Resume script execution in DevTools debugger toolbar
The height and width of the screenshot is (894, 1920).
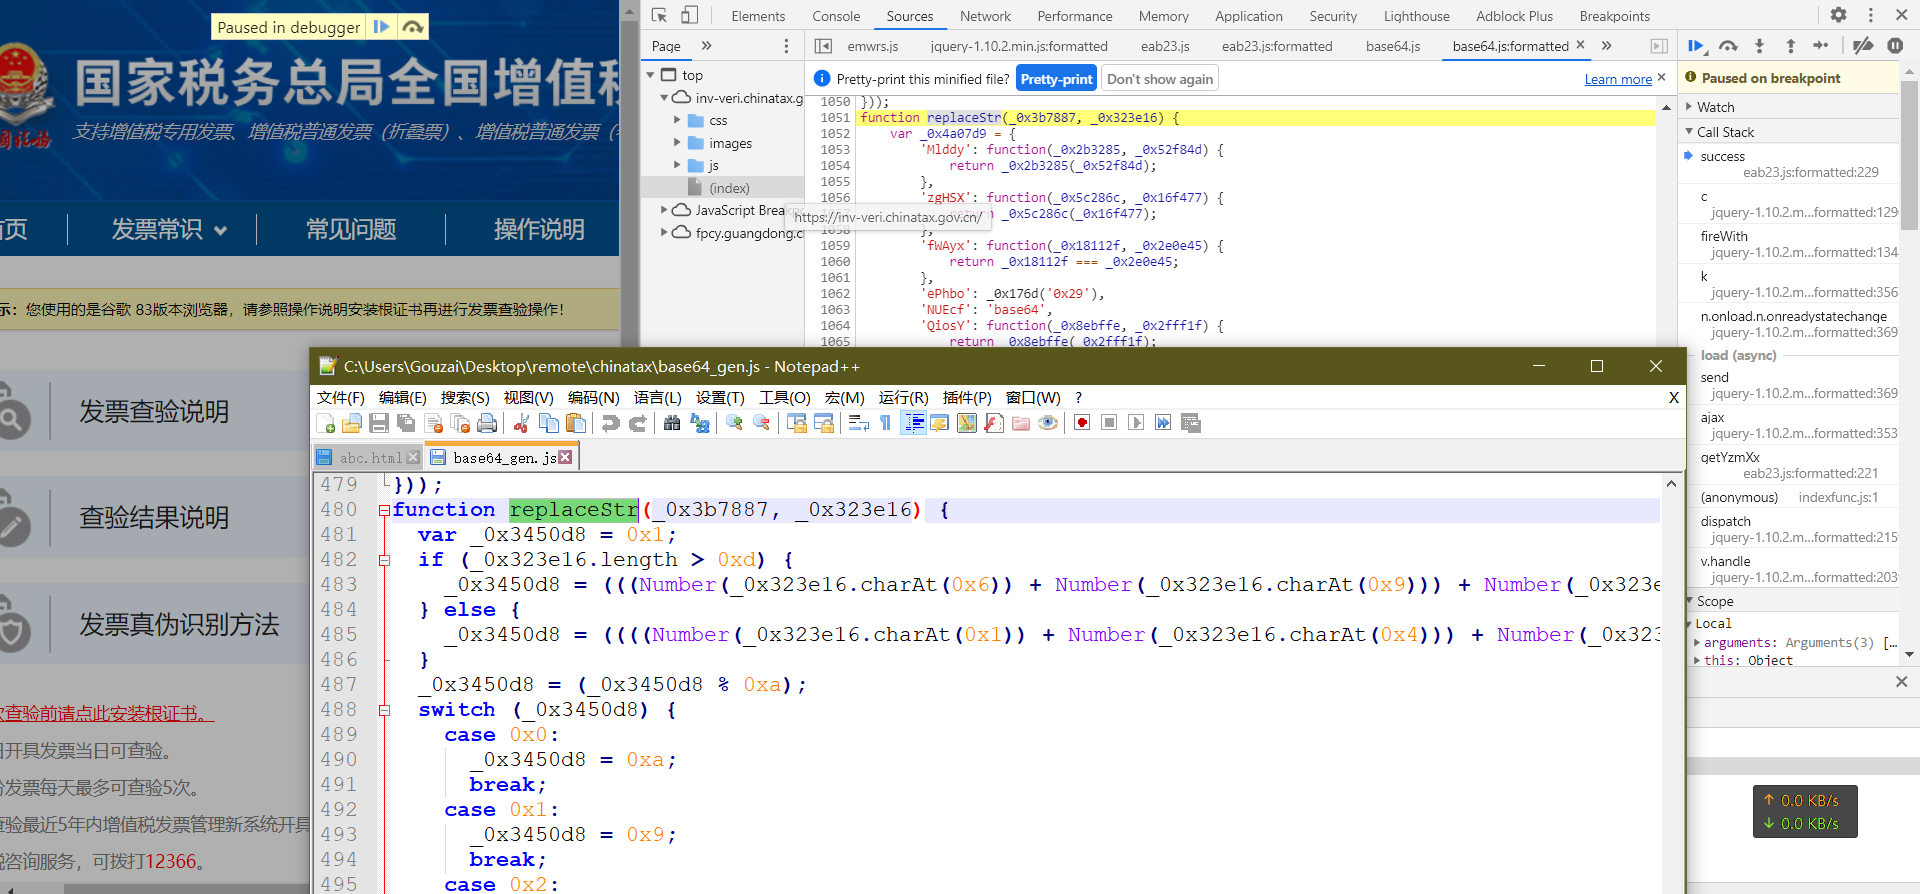coord(1696,46)
